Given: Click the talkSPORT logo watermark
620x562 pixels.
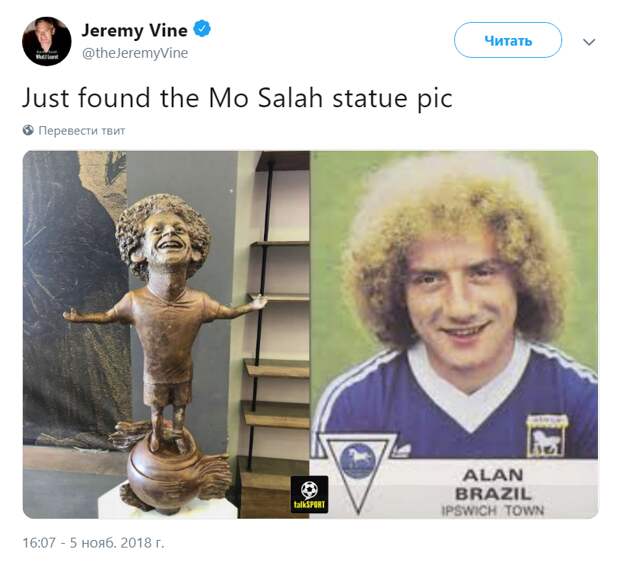Looking at the screenshot, I should tap(309, 494).
